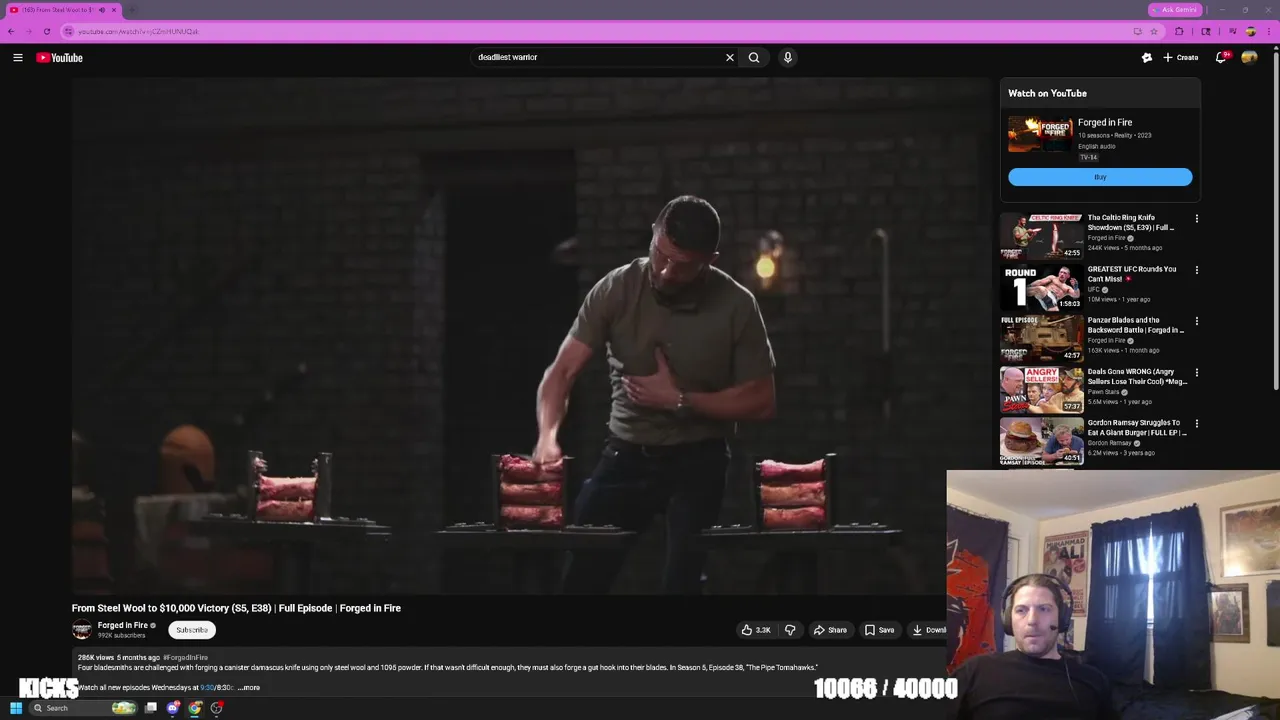Open Discord from the taskbar
The height and width of the screenshot is (720, 1280).
(173, 708)
